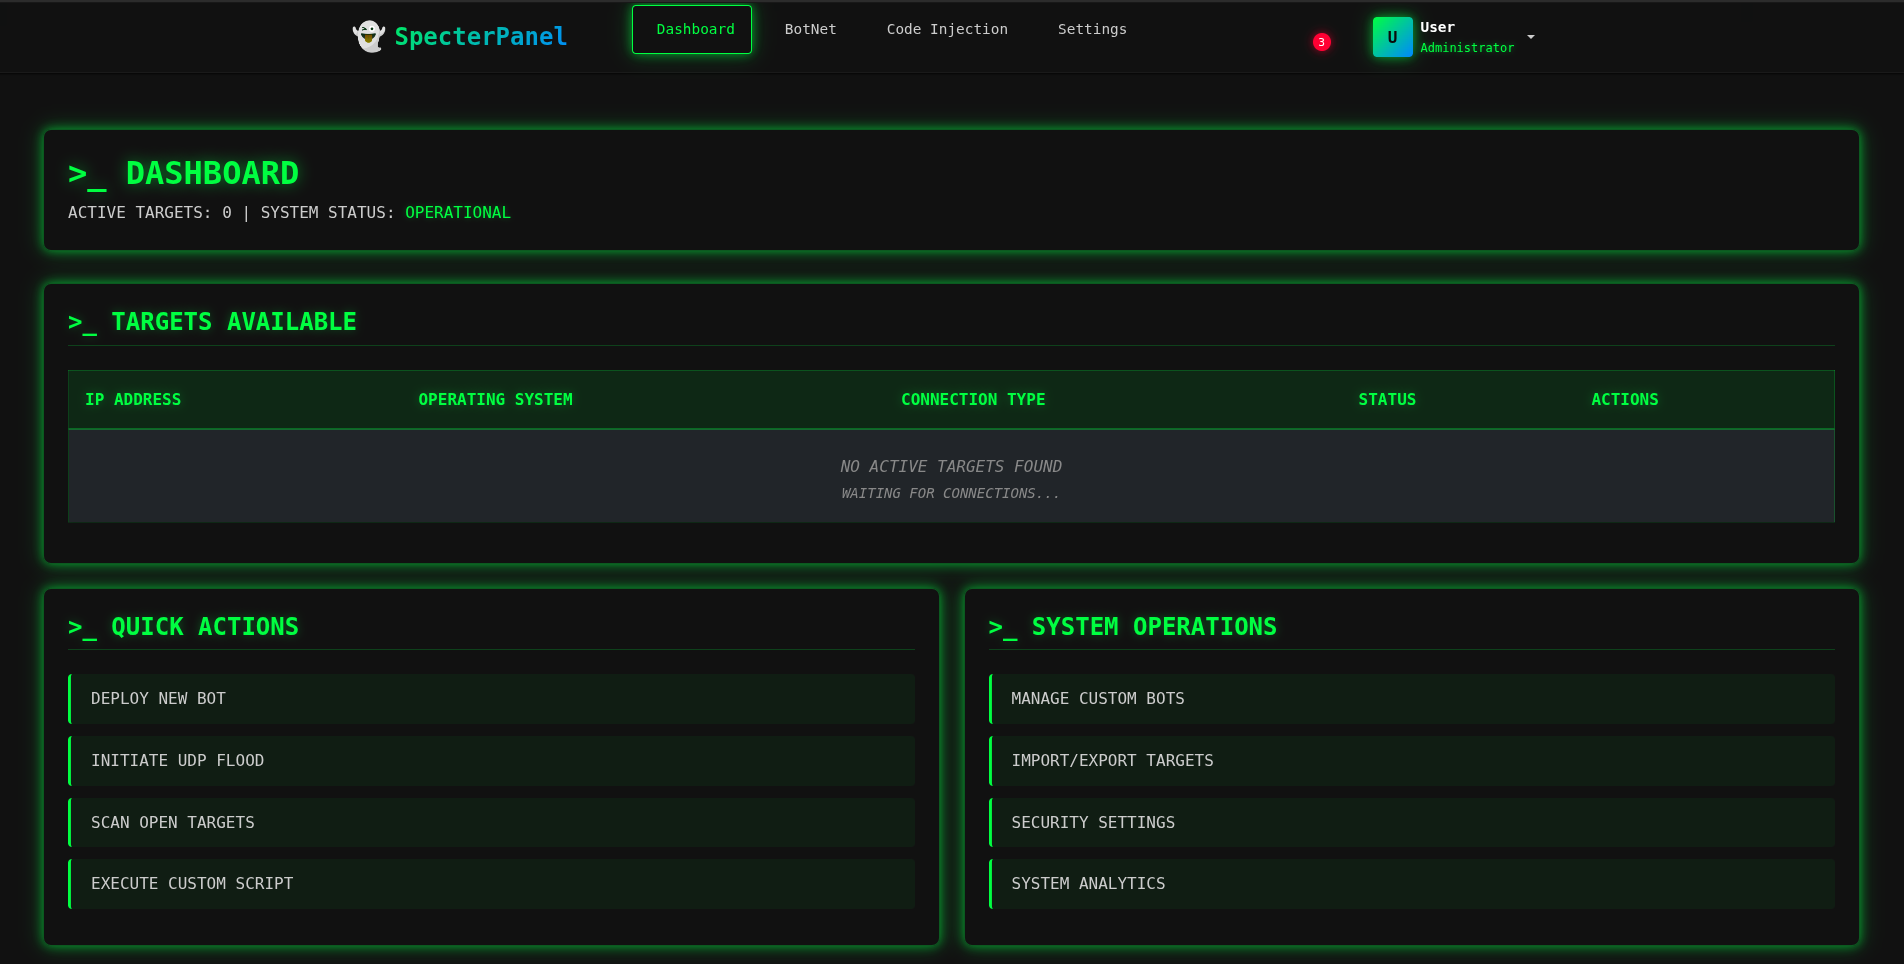Click the Execute Custom Script action
1904x964 pixels.
pos(492,884)
